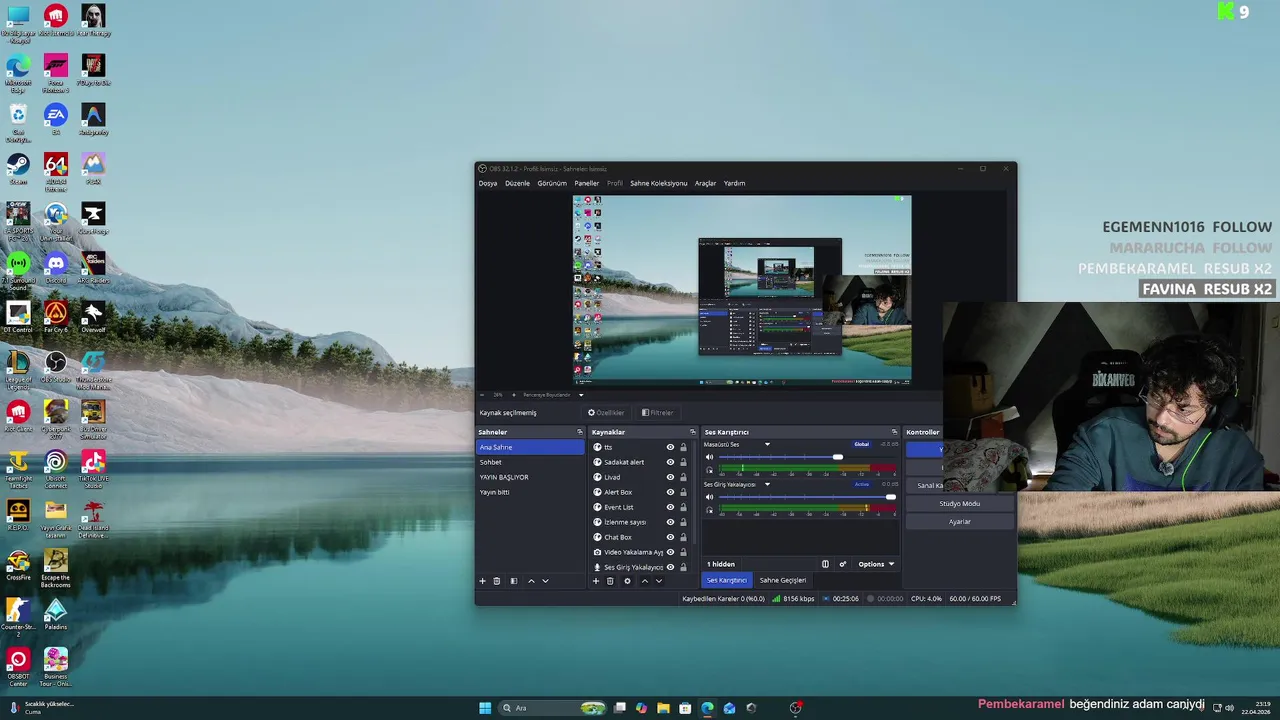Pop out the Ses Karıştırıcı dock with its float icon

895,432
